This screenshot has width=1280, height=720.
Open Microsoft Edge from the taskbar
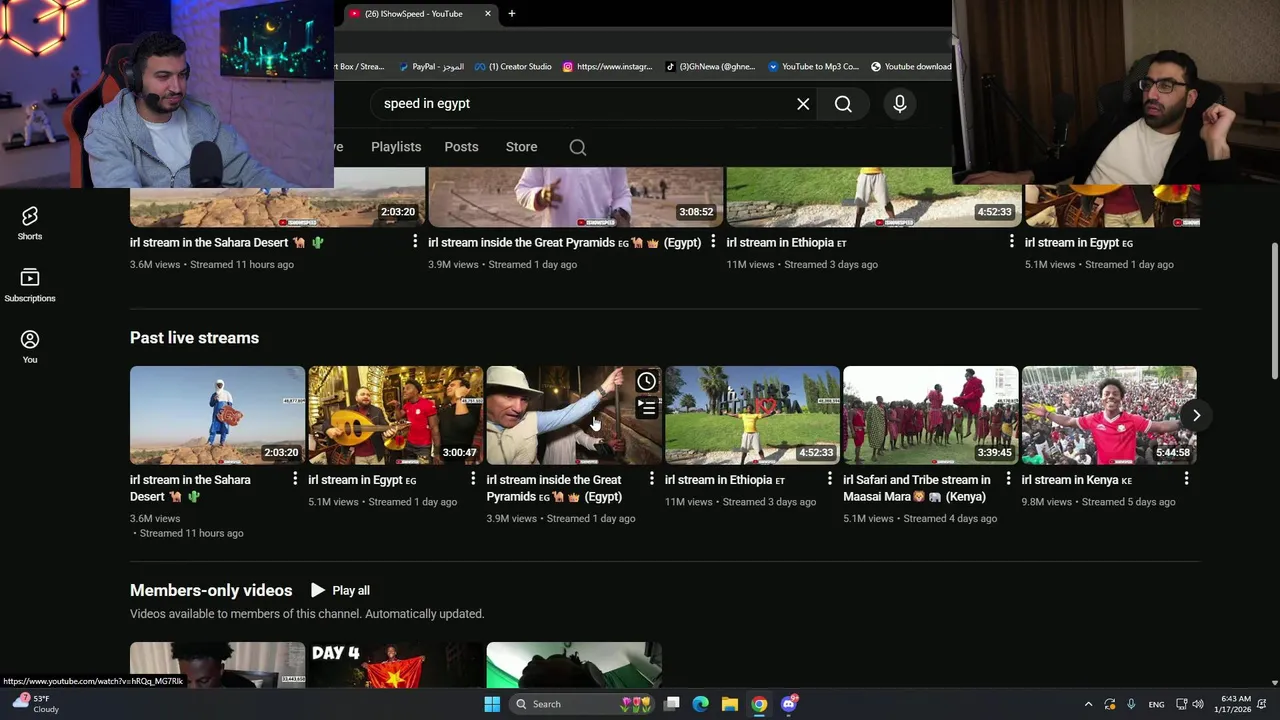click(x=701, y=704)
